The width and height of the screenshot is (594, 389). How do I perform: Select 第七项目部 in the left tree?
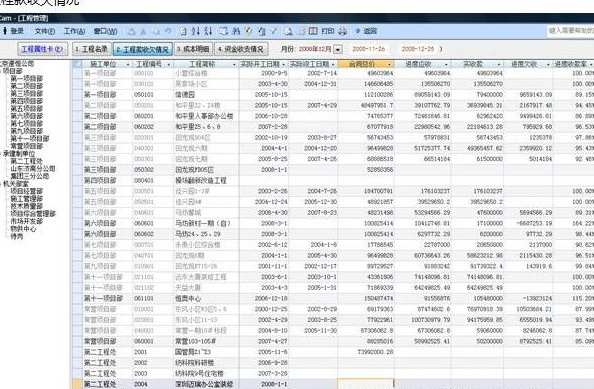27,123
